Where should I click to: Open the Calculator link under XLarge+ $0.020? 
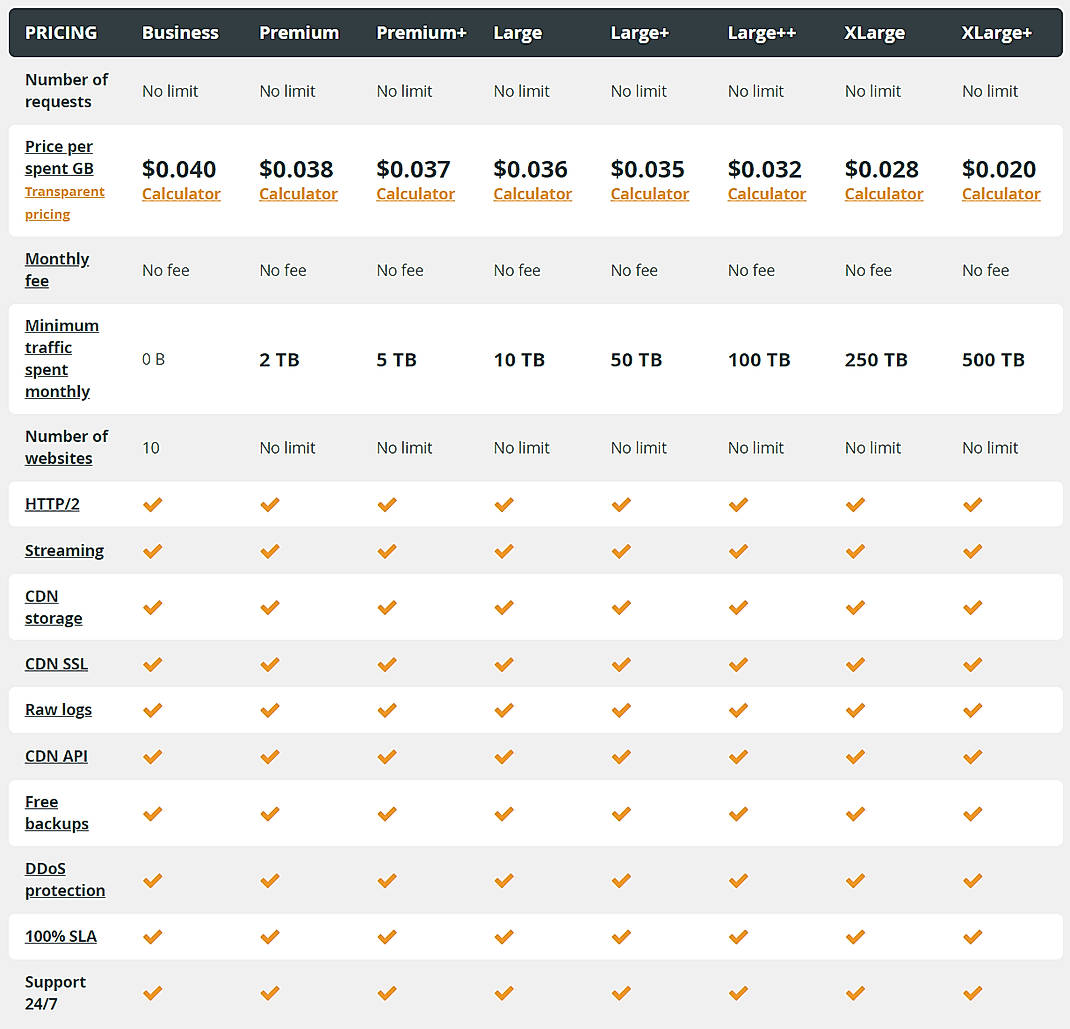pyautogui.click(x=1001, y=194)
